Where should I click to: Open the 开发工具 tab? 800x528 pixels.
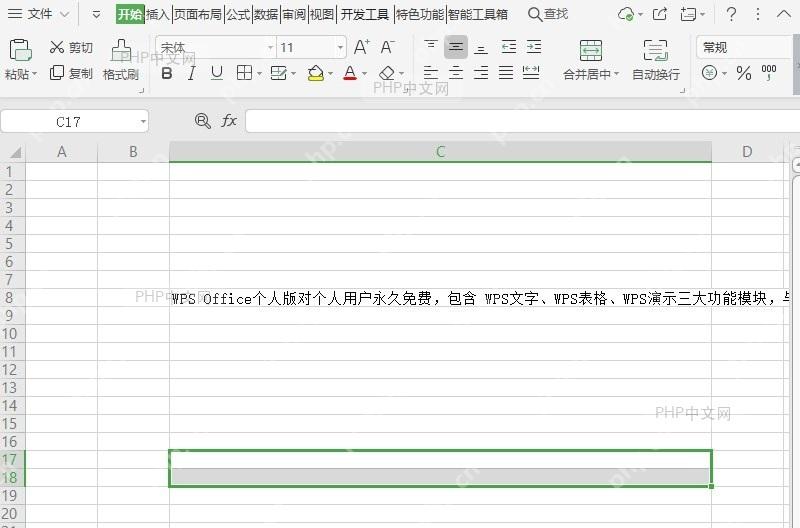(x=365, y=14)
